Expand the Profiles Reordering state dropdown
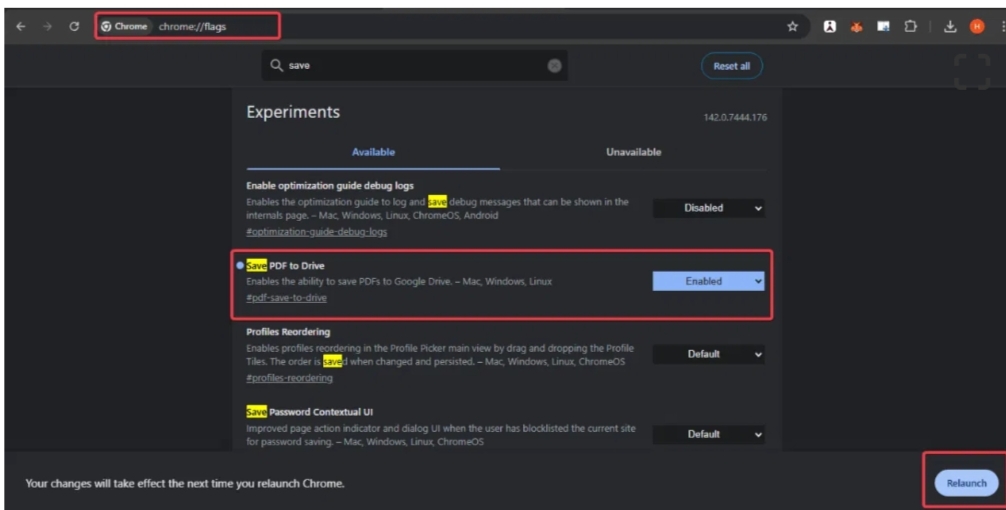Screen dimensions: 1006x510 pos(709,354)
